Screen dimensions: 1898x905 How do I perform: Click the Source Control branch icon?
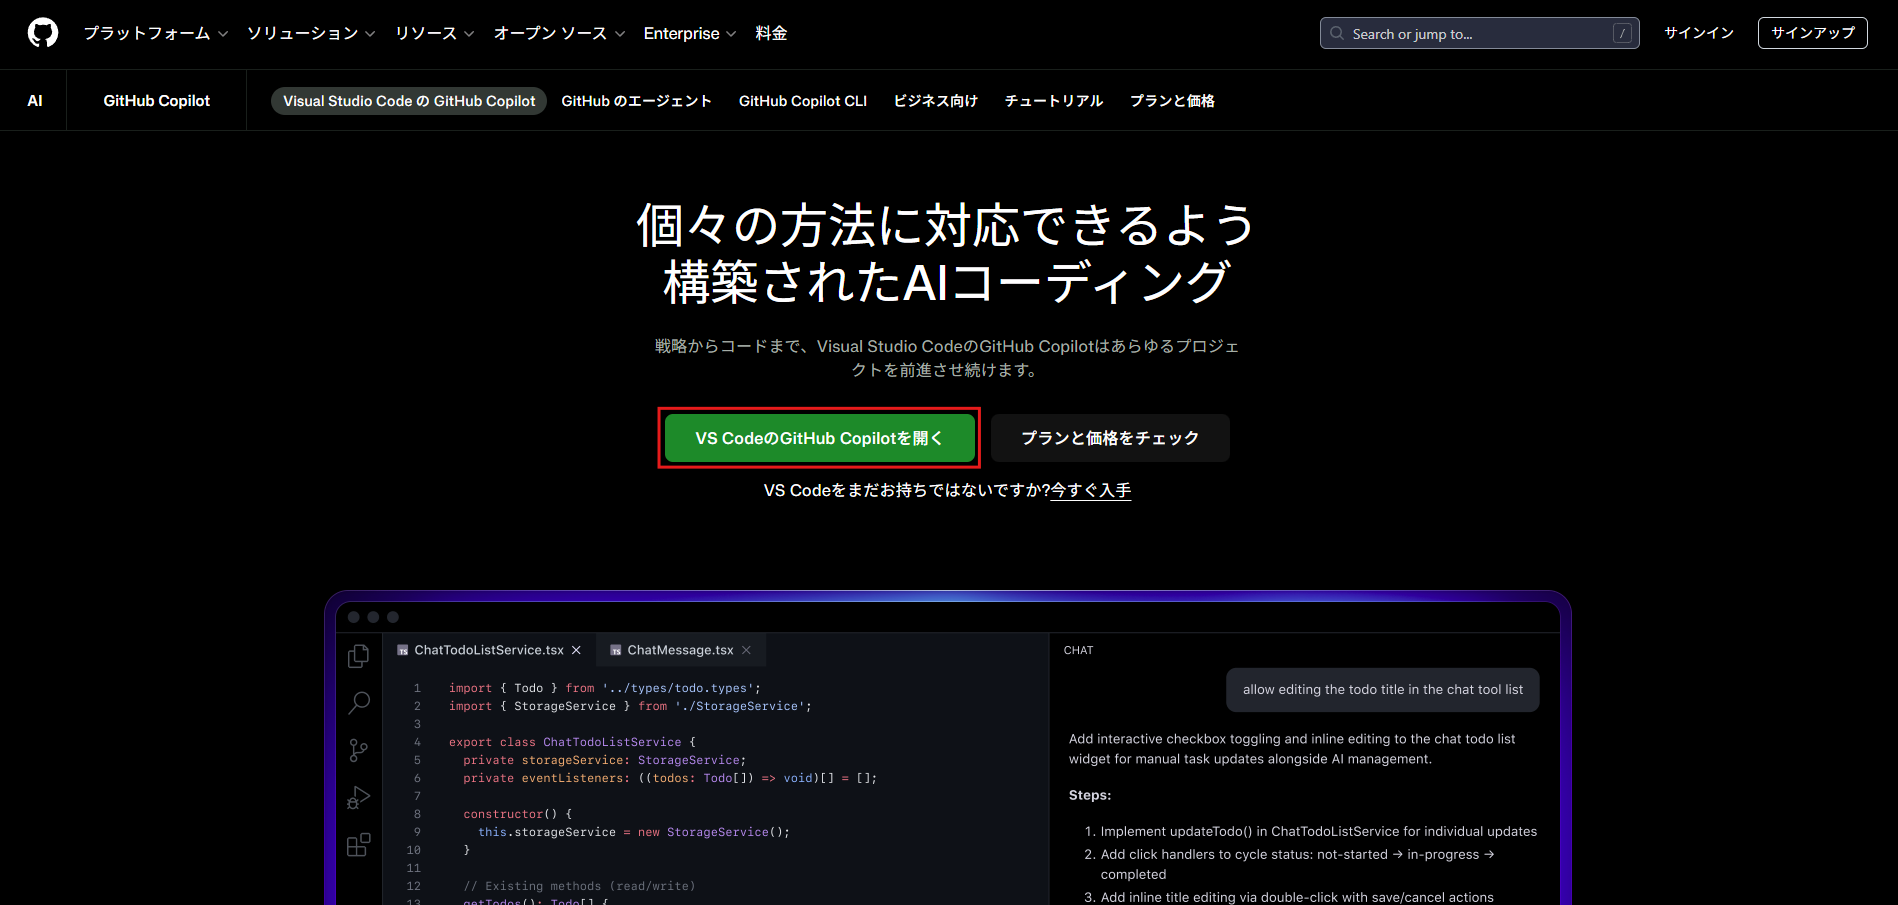click(358, 750)
